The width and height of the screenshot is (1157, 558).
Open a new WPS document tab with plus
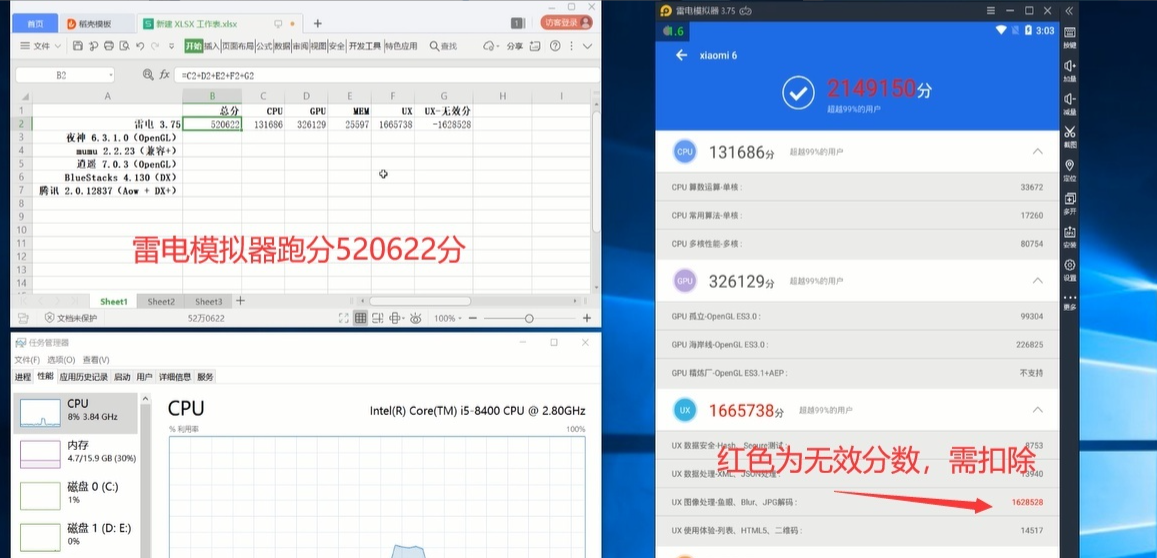317,23
